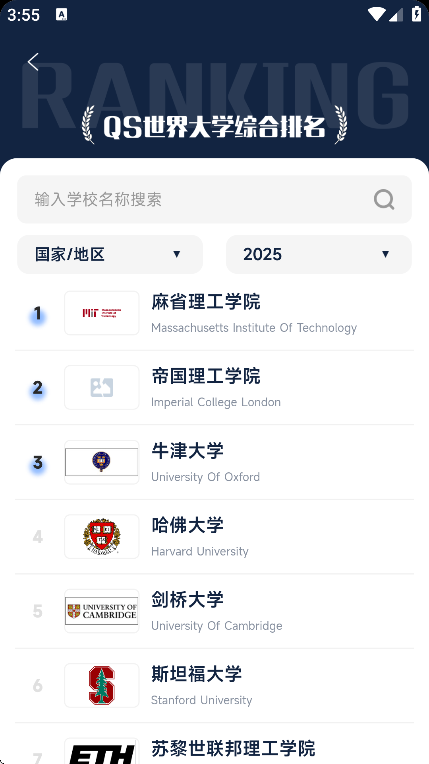Tap the Imperial College placeholder image icon
Image resolution: width=429 pixels, height=764 pixels.
point(102,387)
